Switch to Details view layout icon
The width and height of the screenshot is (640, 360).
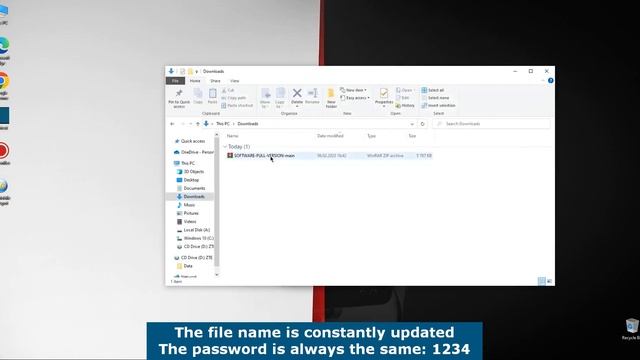point(542,281)
